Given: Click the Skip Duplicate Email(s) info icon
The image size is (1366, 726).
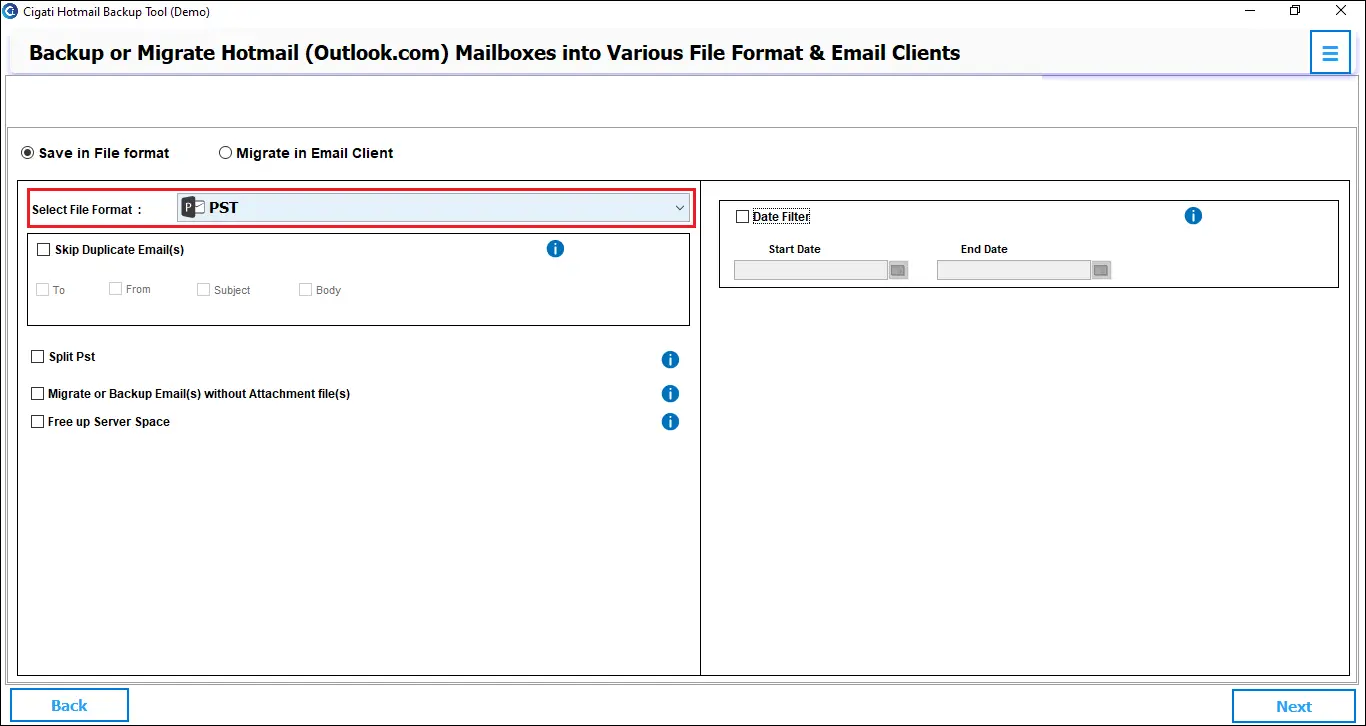Looking at the screenshot, I should click(556, 248).
